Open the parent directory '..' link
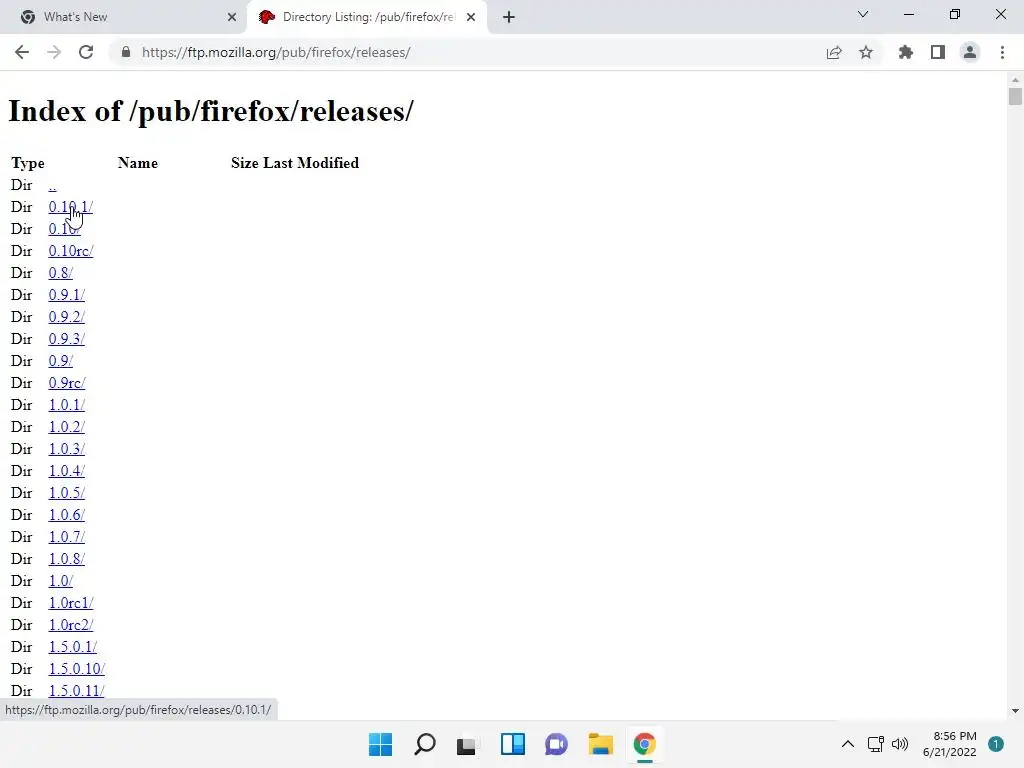 pos(52,185)
